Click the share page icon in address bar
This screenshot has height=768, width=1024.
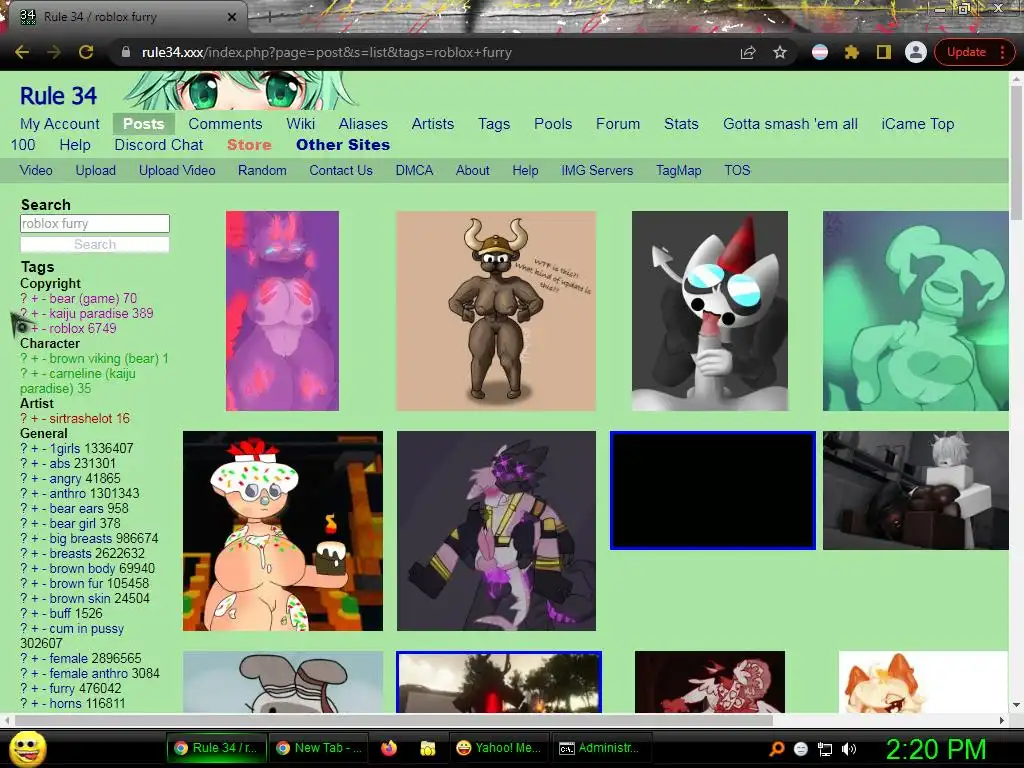[x=748, y=52]
